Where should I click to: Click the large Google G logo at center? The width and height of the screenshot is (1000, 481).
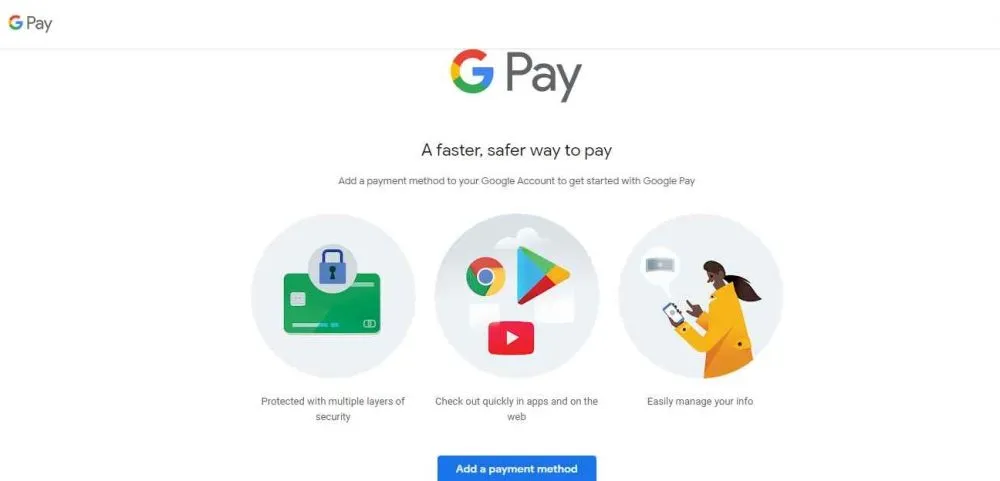pos(472,71)
